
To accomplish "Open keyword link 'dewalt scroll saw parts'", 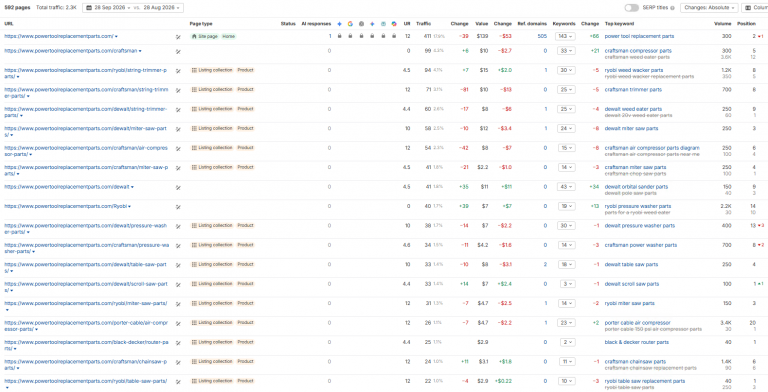I will tap(632, 284).
